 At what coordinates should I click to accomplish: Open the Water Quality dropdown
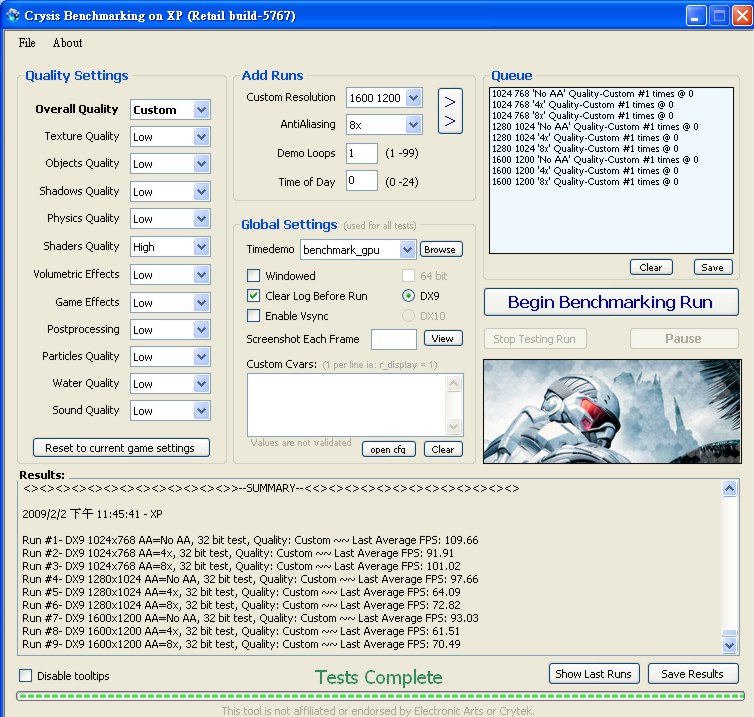(201, 384)
